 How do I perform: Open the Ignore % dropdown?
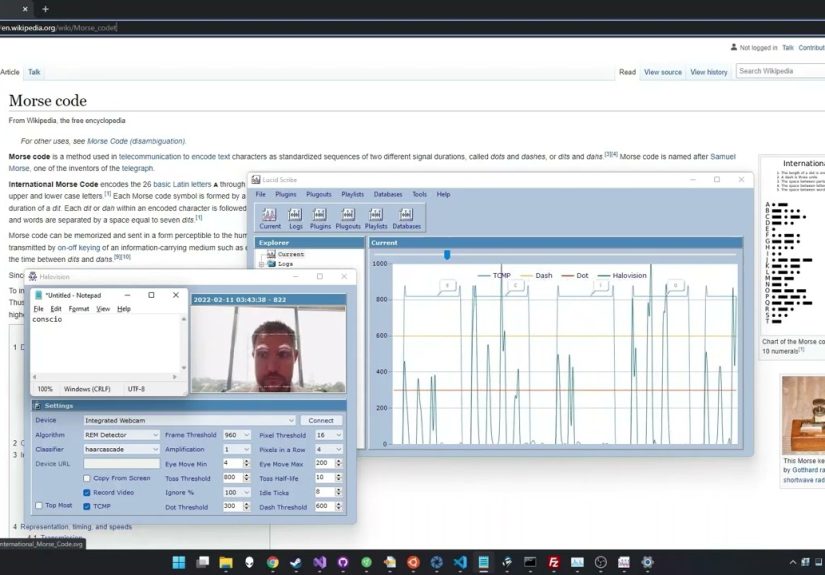click(x=237, y=492)
